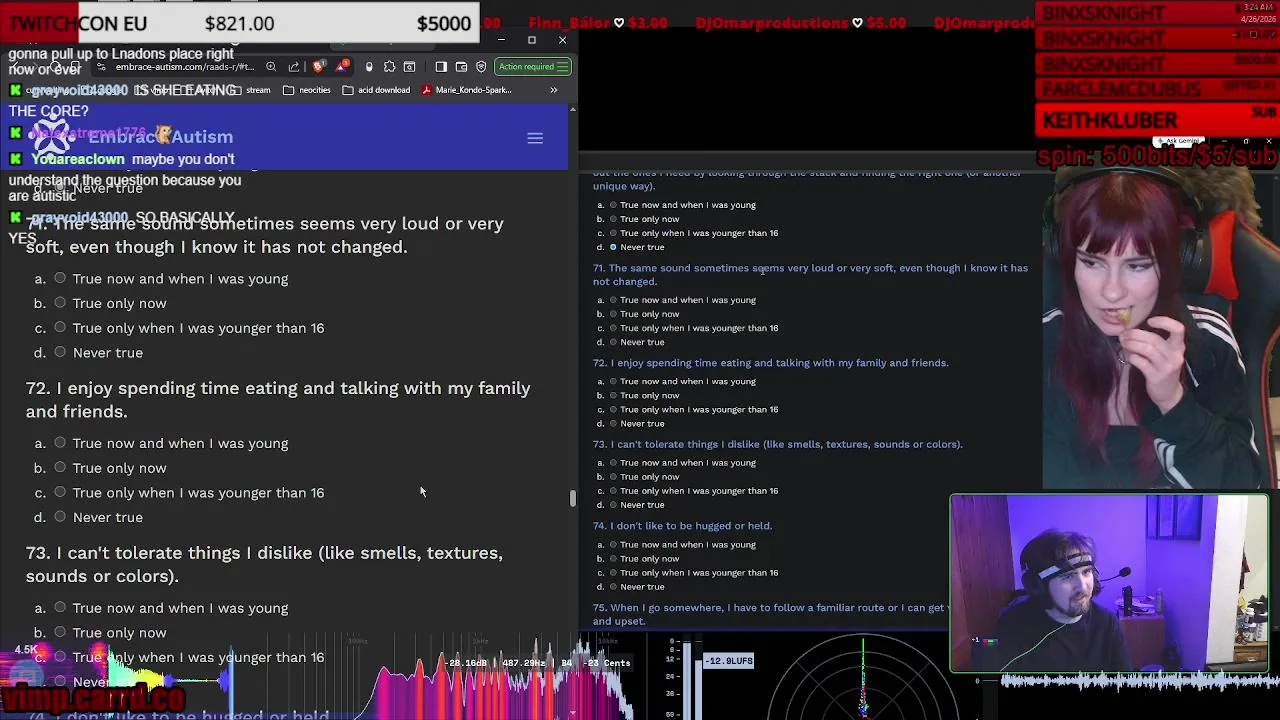Viewport: 1280px width, 720px height.
Task: Open the Brave Shields lion icon
Action: pyautogui.click(x=319, y=67)
